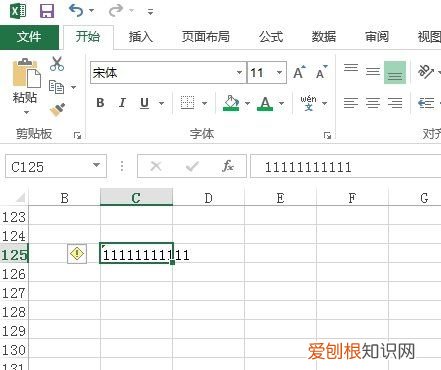Click the Name Box showing C125
This screenshot has width=441, height=370.
click(48, 166)
